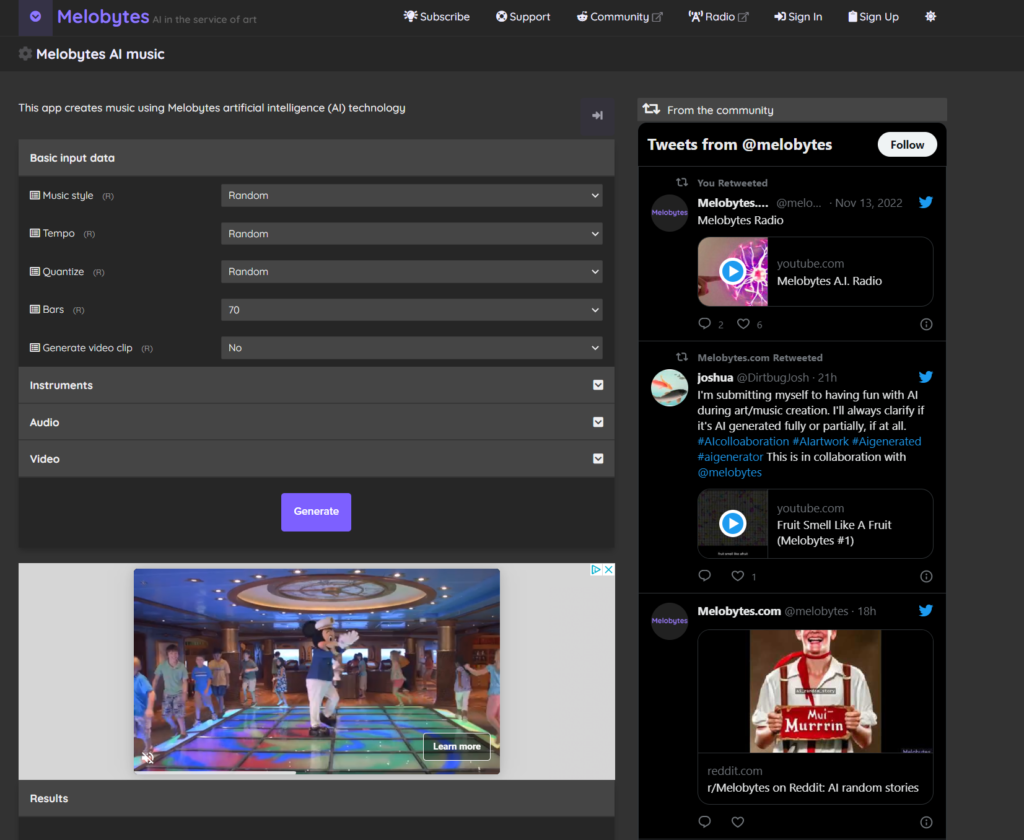Viewport: 1024px width, 840px height.
Task: Click the Music style (R) randomize marker
Action: coord(108,196)
